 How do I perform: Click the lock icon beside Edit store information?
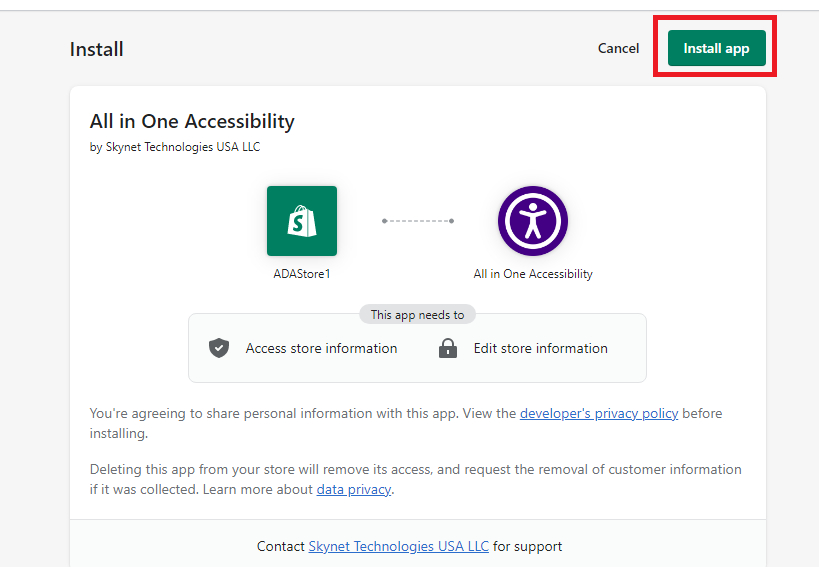tap(448, 348)
